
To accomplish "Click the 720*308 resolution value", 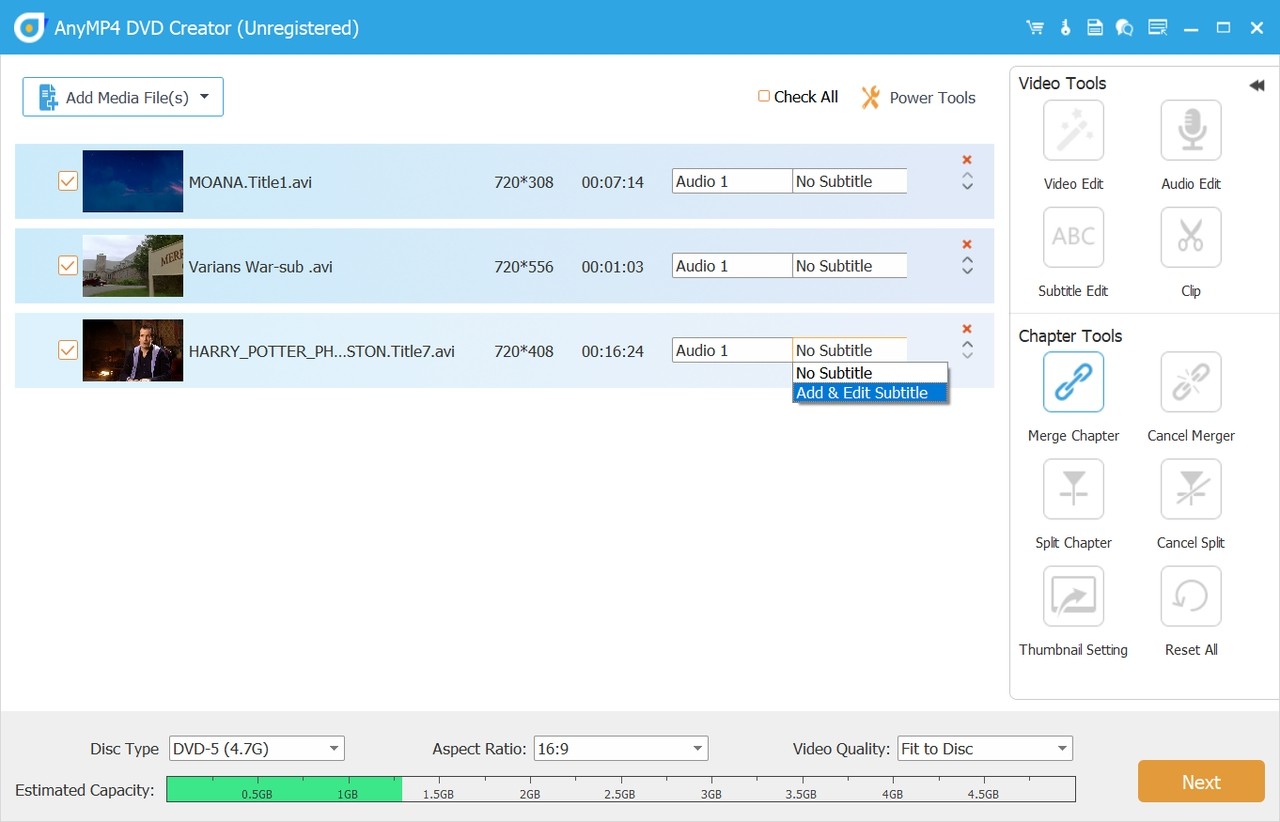I will click(x=524, y=182).
